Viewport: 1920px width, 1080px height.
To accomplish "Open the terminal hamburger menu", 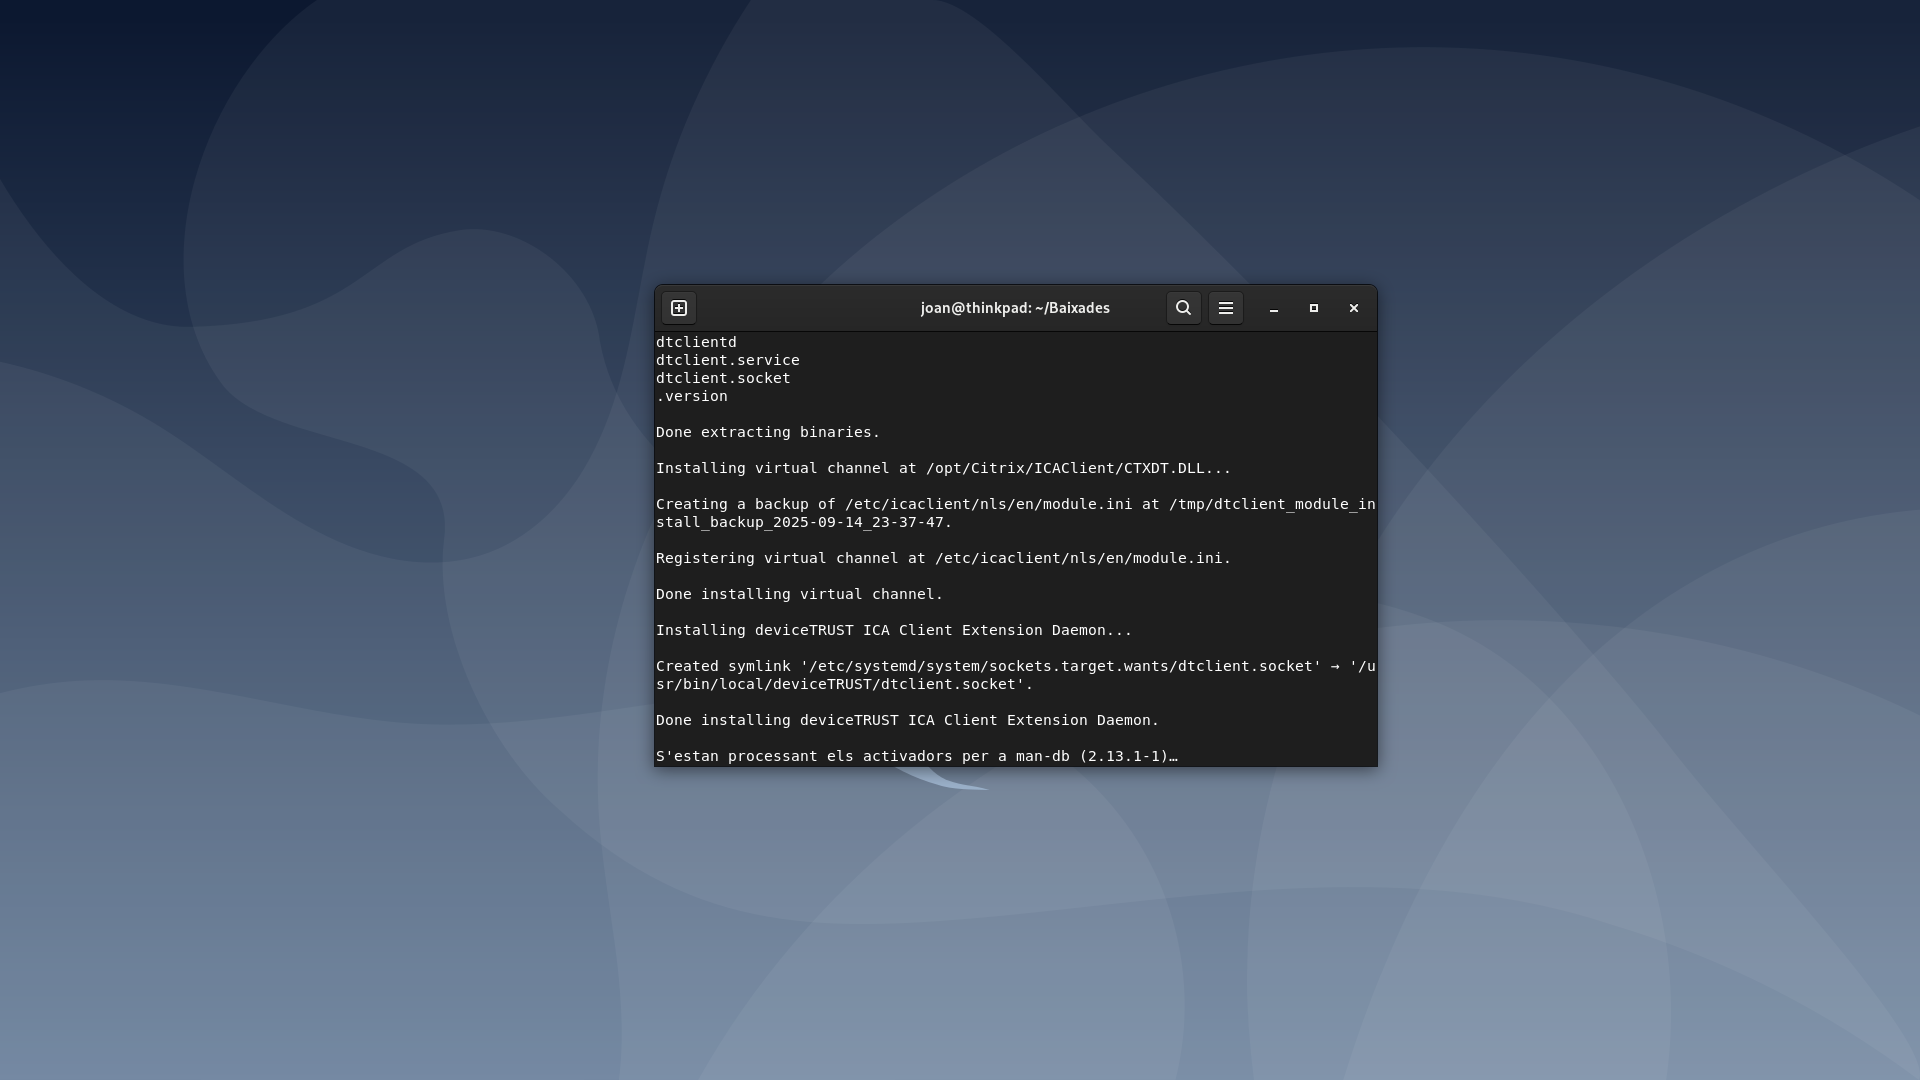I will click(1226, 308).
